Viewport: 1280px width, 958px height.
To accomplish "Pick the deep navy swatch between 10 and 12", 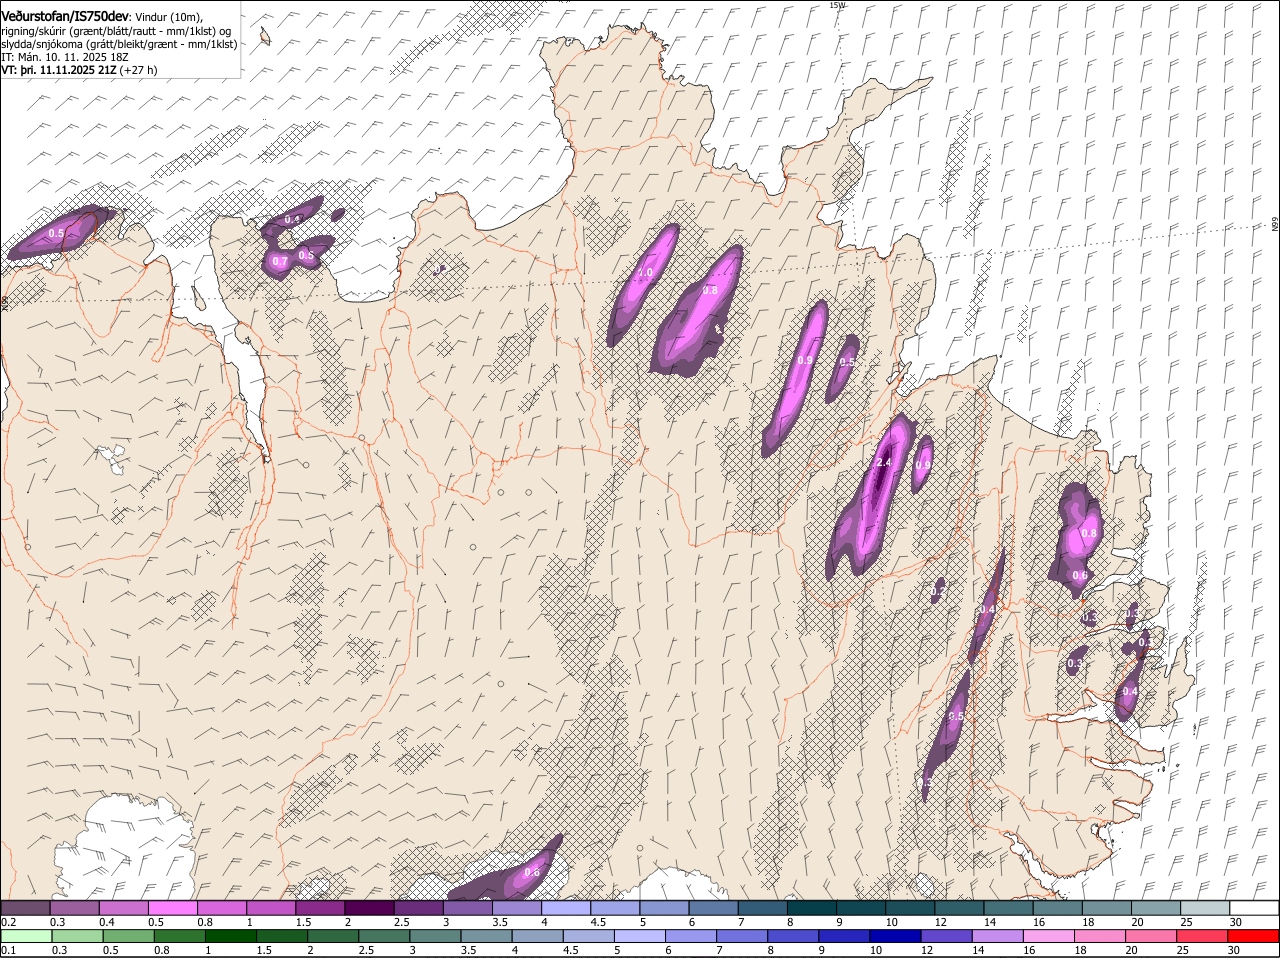I will pos(894,936).
